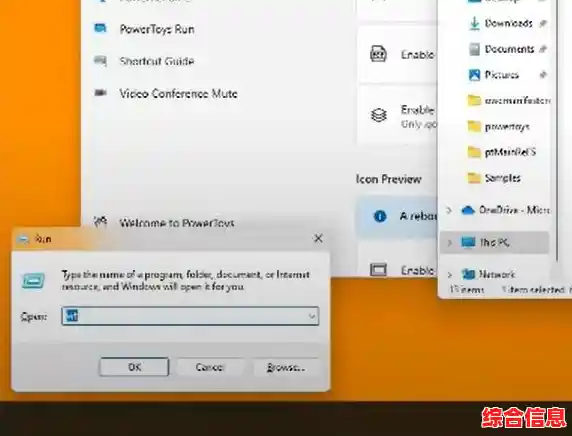This screenshot has width=572, height=436.
Task: Click the Icon Preview section heading
Action: pyautogui.click(x=389, y=179)
